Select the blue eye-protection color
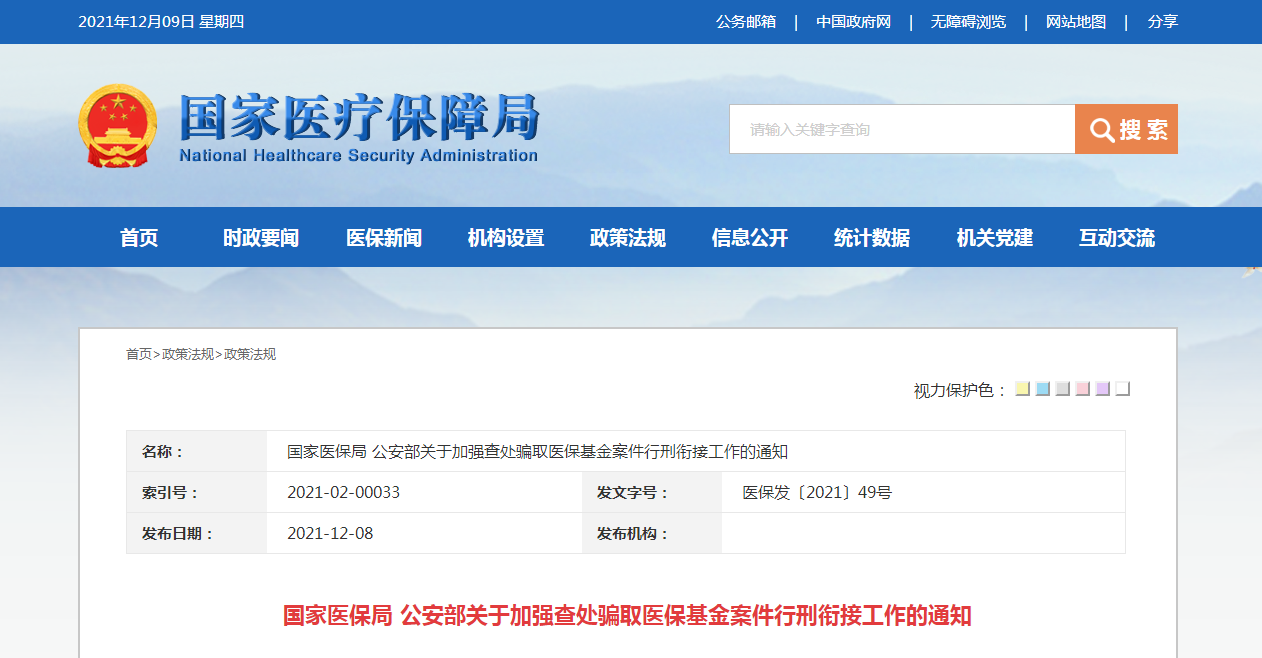Viewport: 1262px width, 658px height. pos(1043,389)
